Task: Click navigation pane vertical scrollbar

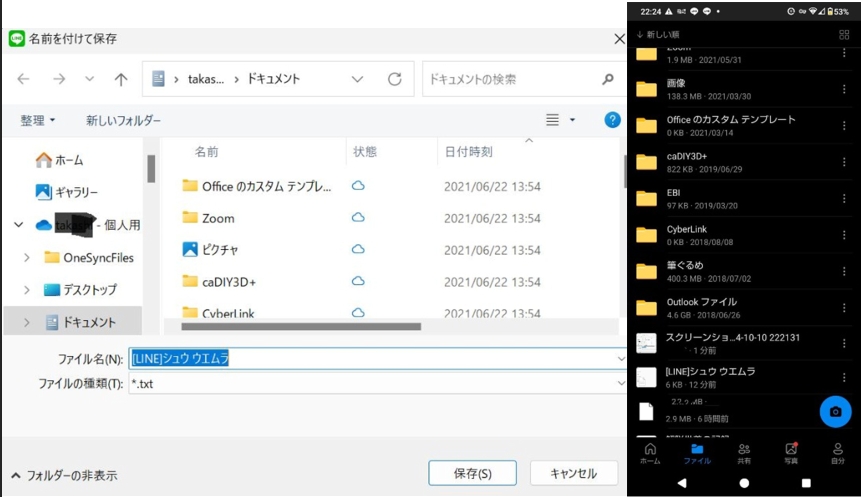Action: click(x=151, y=169)
